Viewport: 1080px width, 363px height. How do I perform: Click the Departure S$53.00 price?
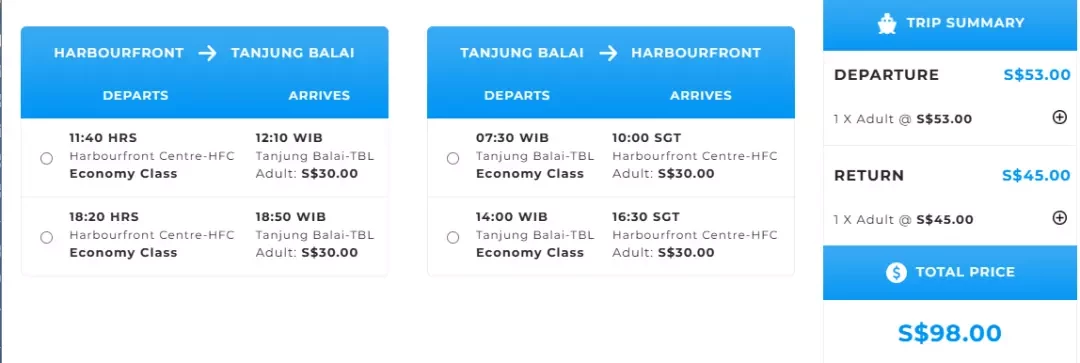[x=1037, y=75]
